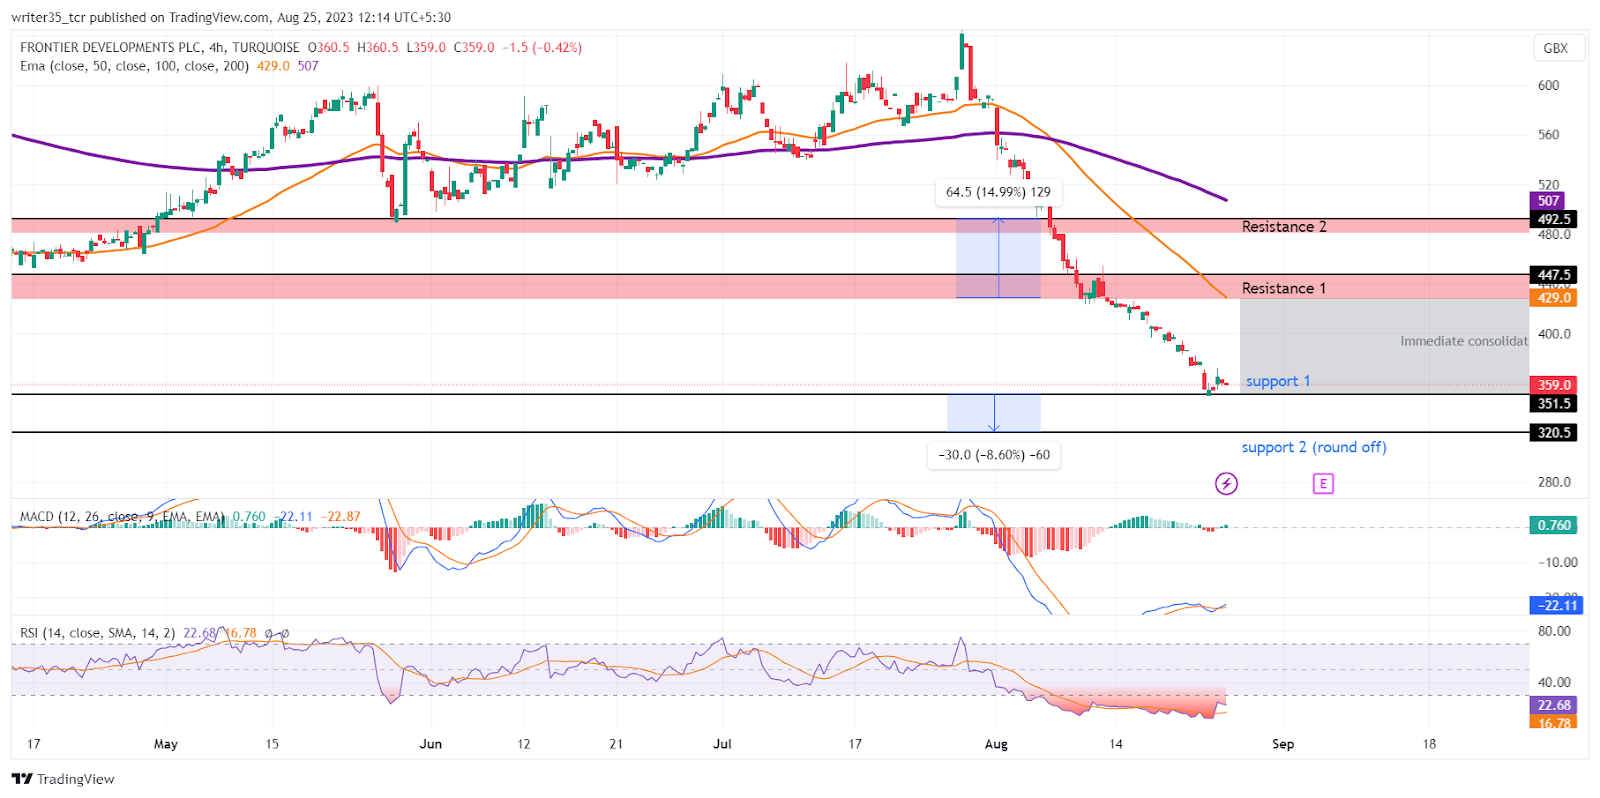Click the support 2 (round off) label
1600x798 pixels.
click(x=1314, y=447)
